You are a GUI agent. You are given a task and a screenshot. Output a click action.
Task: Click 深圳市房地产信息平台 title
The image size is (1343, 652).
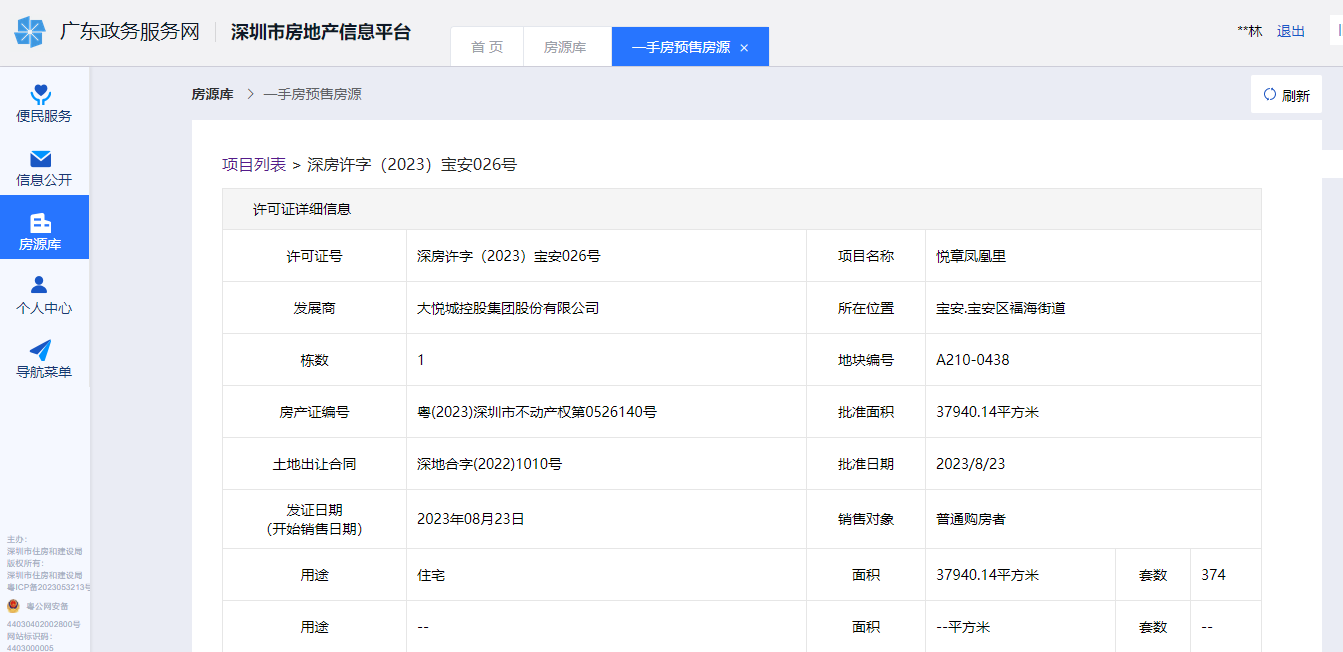coord(321,32)
